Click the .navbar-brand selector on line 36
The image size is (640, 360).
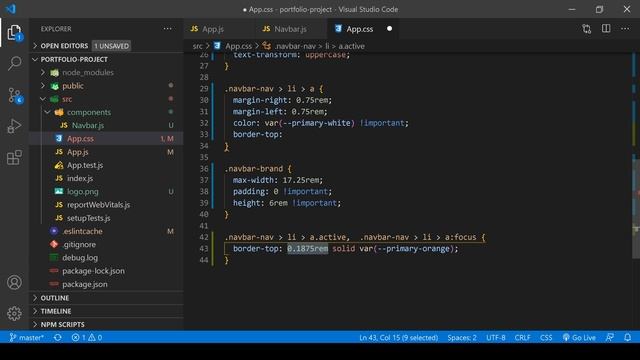tap(253, 169)
